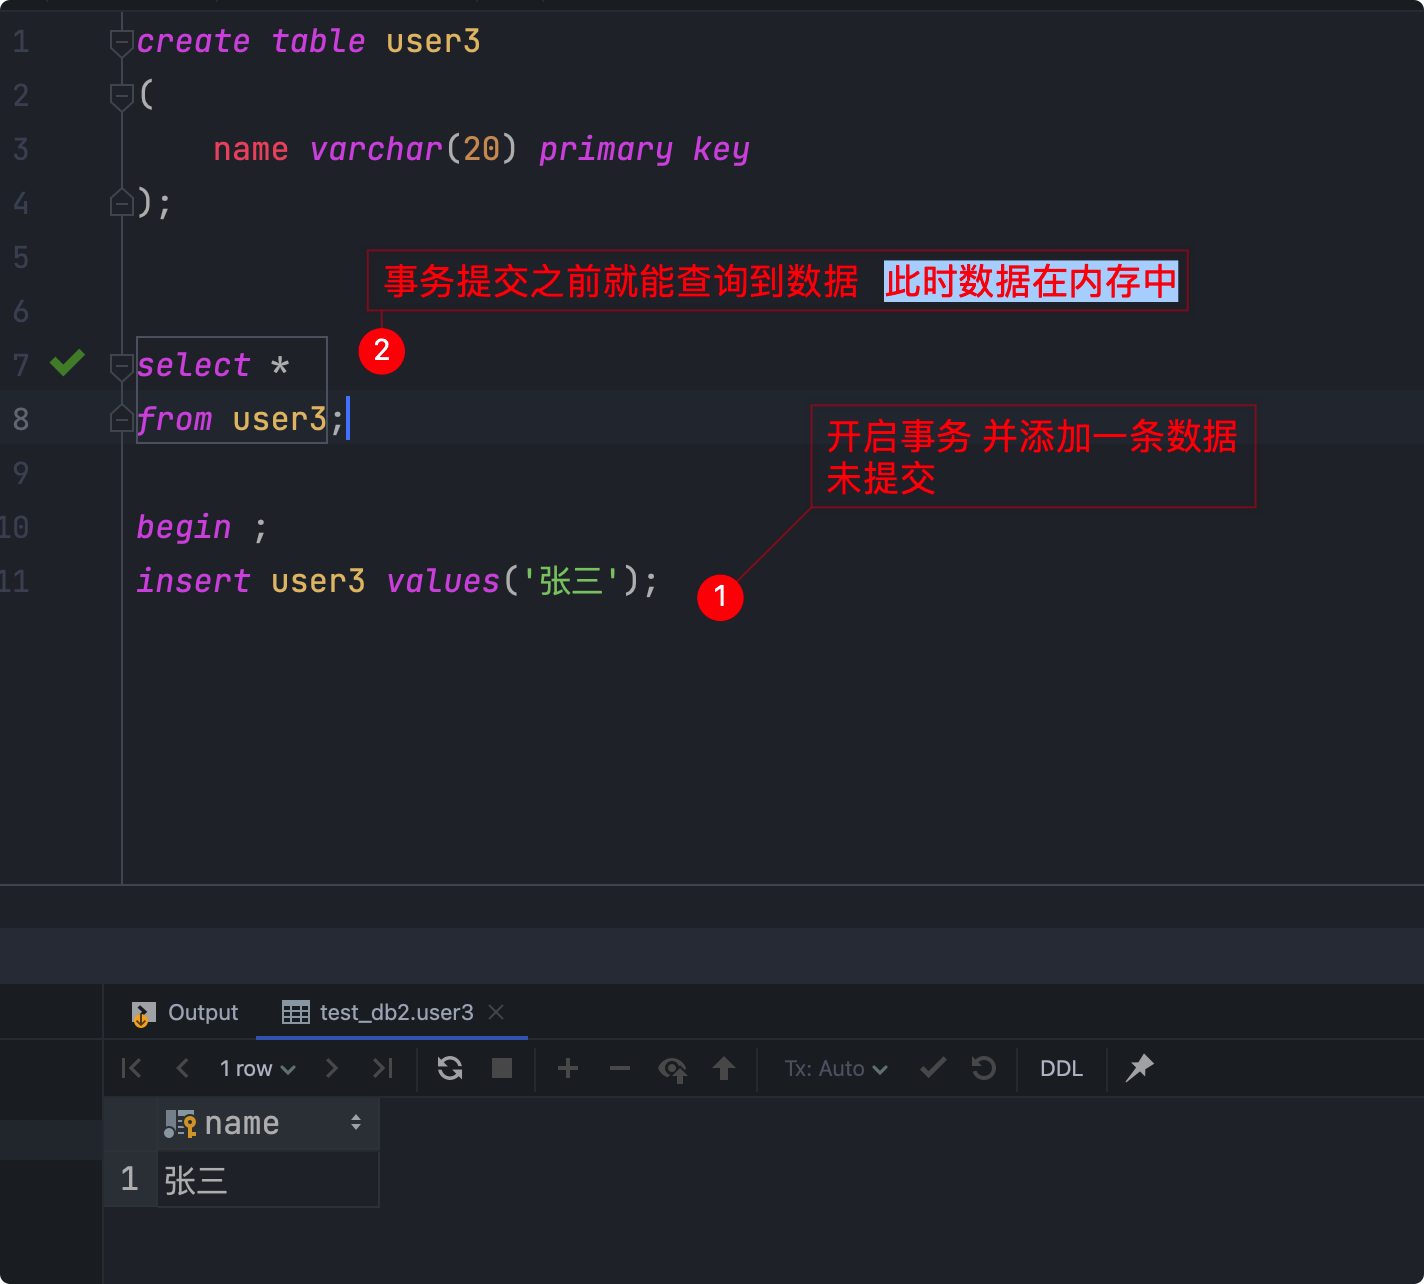Image resolution: width=1424 pixels, height=1284 pixels.
Task: Collapse the opening parenthesis fold on line 2
Action: [x=122, y=96]
